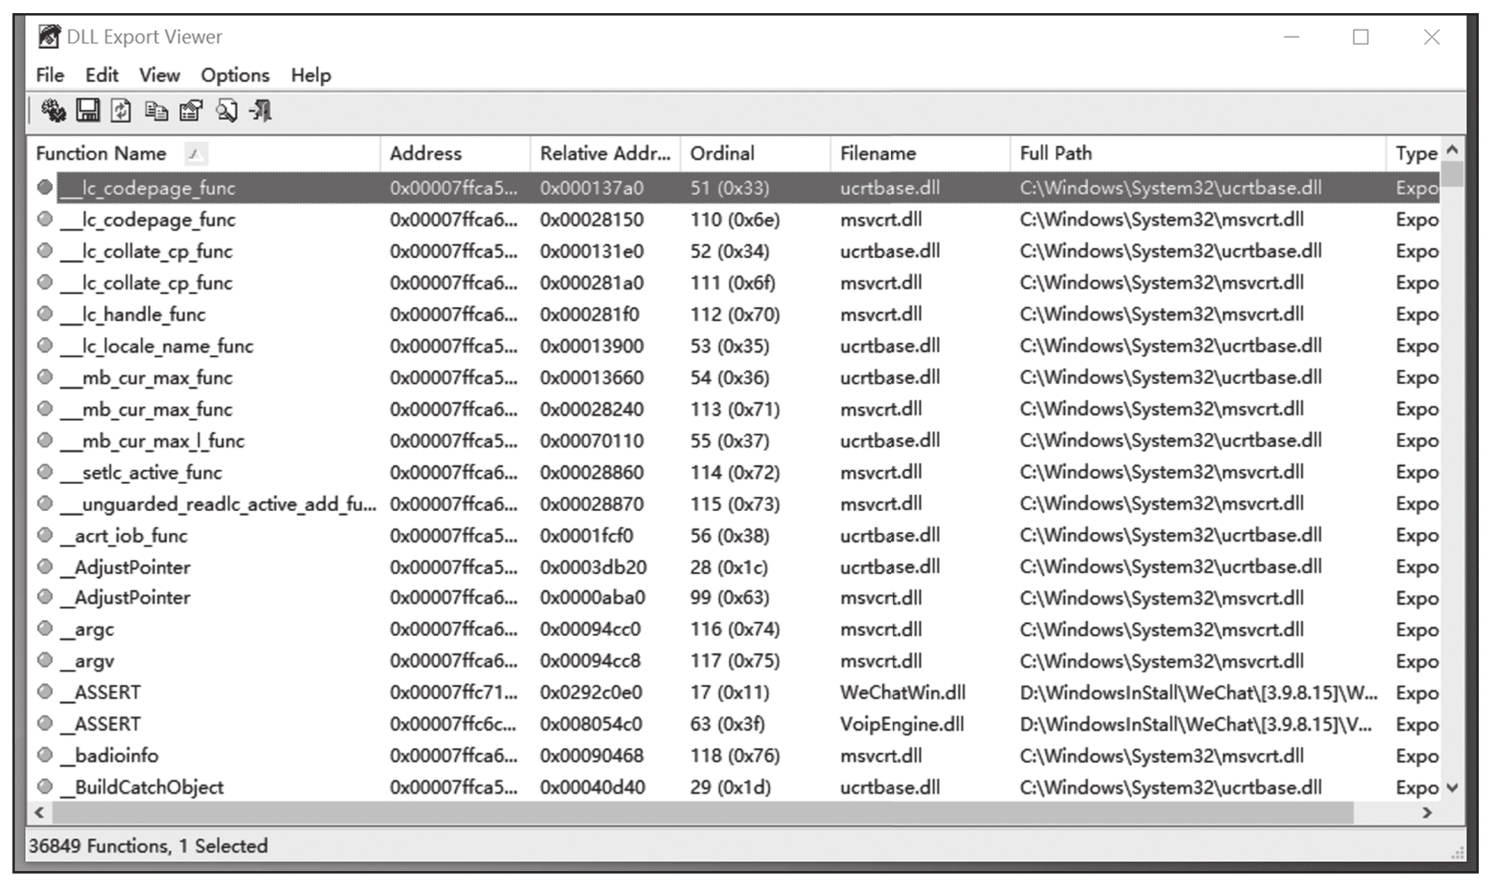
Task: Click relative address 0x00070110
Action: click(592, 441)
